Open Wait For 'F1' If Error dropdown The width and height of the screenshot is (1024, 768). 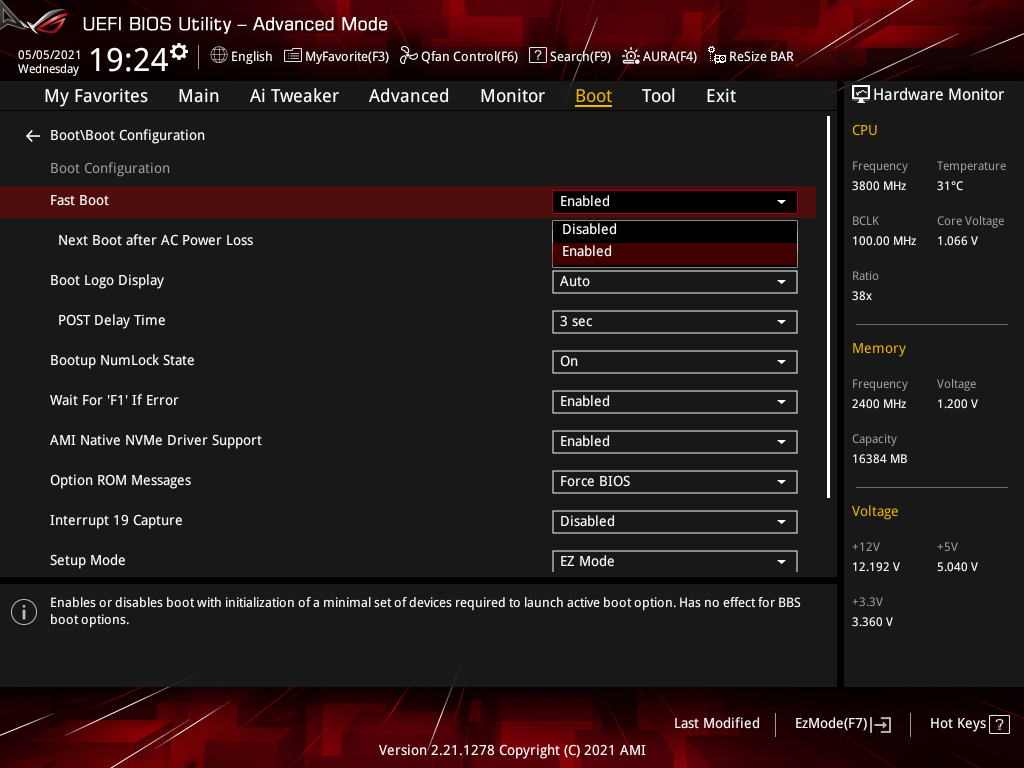click(x=675, y=402)
